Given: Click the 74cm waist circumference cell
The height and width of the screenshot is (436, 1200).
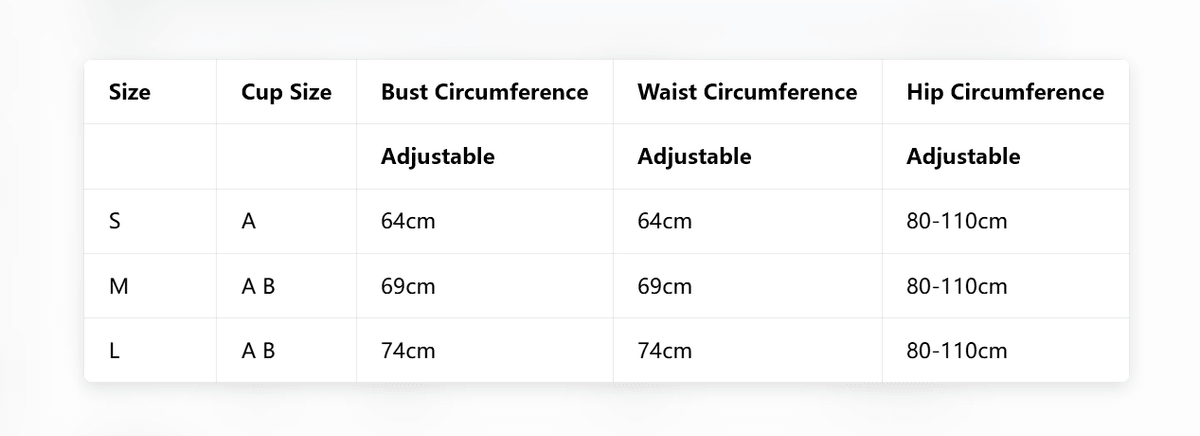Looking at the screenshot, I should point(664,351).
